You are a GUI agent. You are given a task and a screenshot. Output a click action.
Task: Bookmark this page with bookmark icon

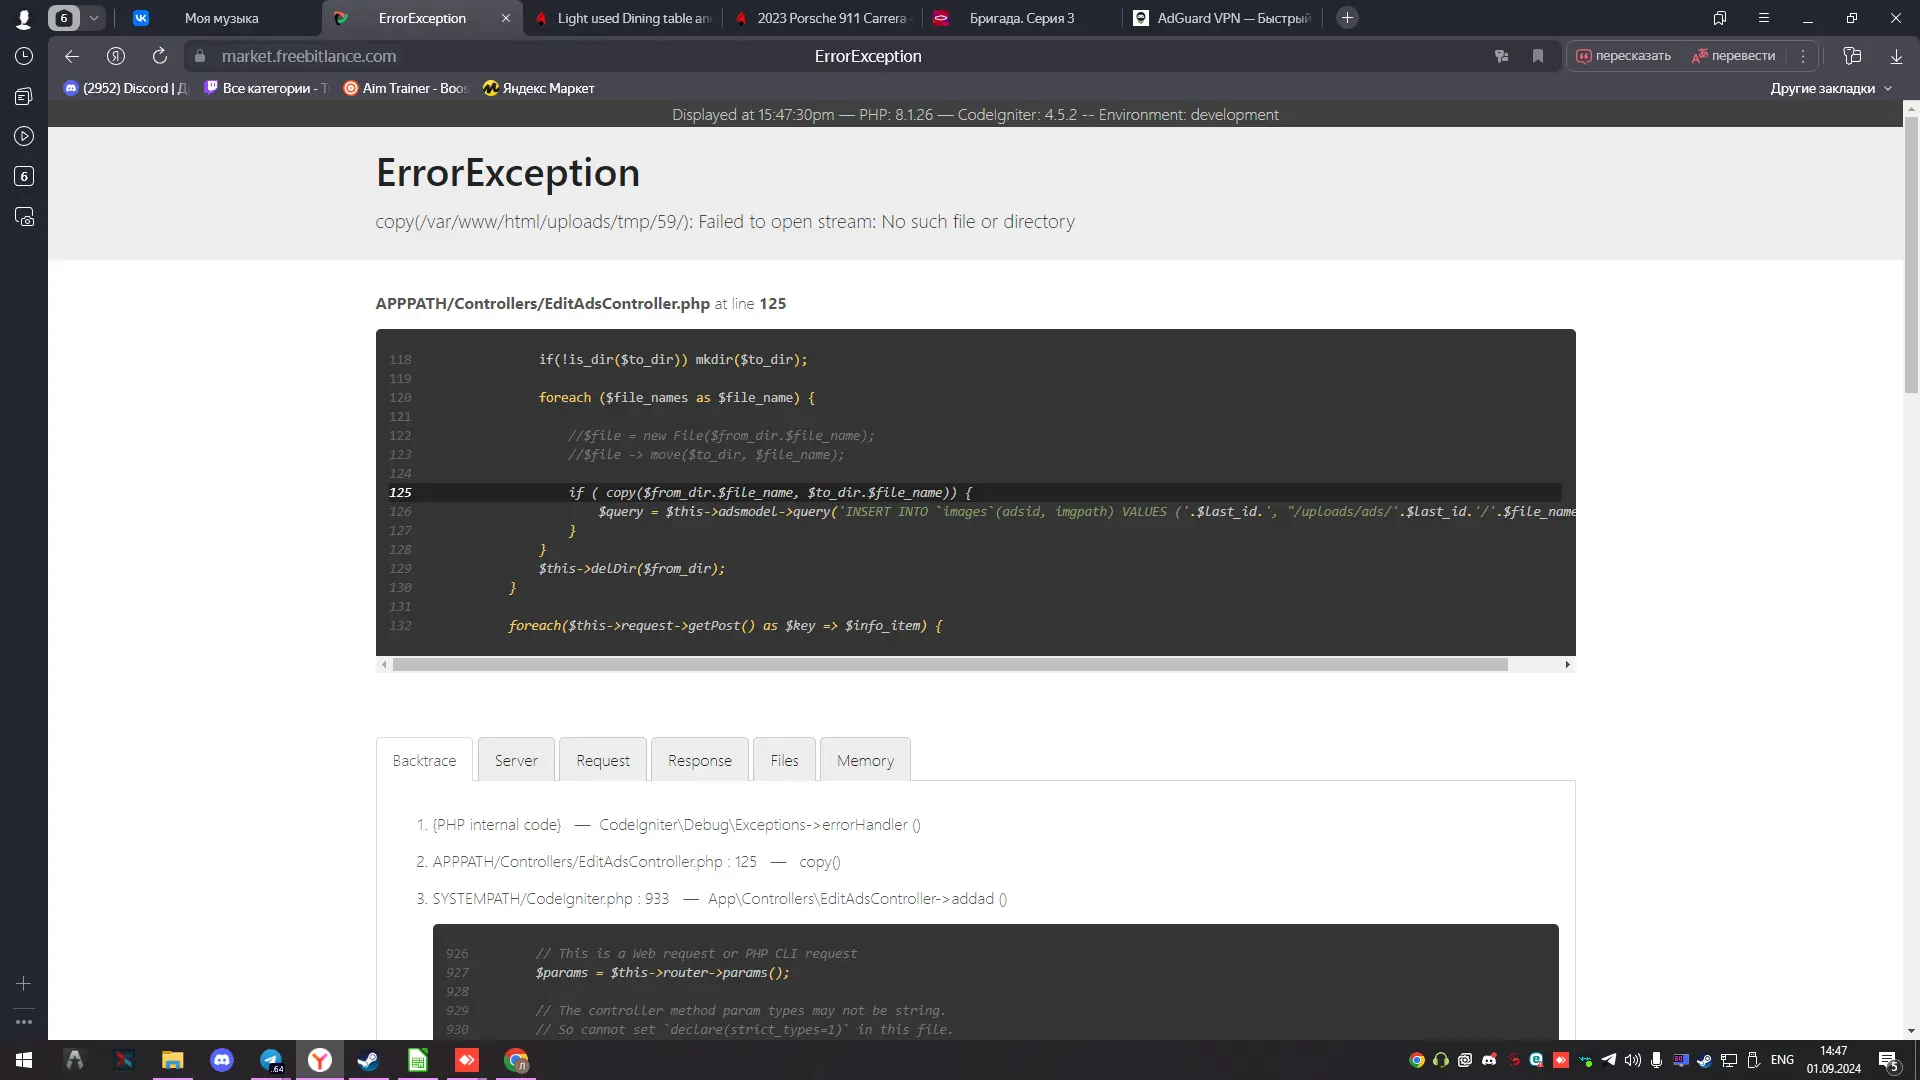point(1538,56)
